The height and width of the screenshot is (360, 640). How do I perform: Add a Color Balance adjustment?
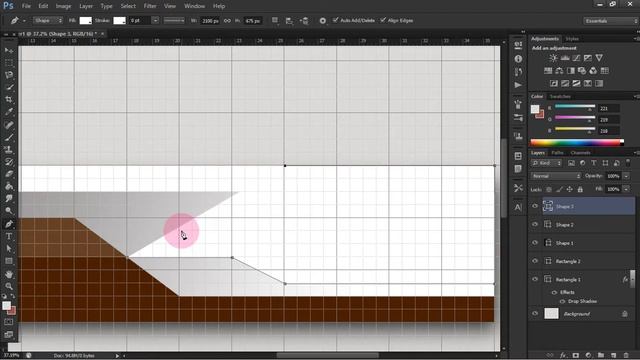(x=559, y=71)
